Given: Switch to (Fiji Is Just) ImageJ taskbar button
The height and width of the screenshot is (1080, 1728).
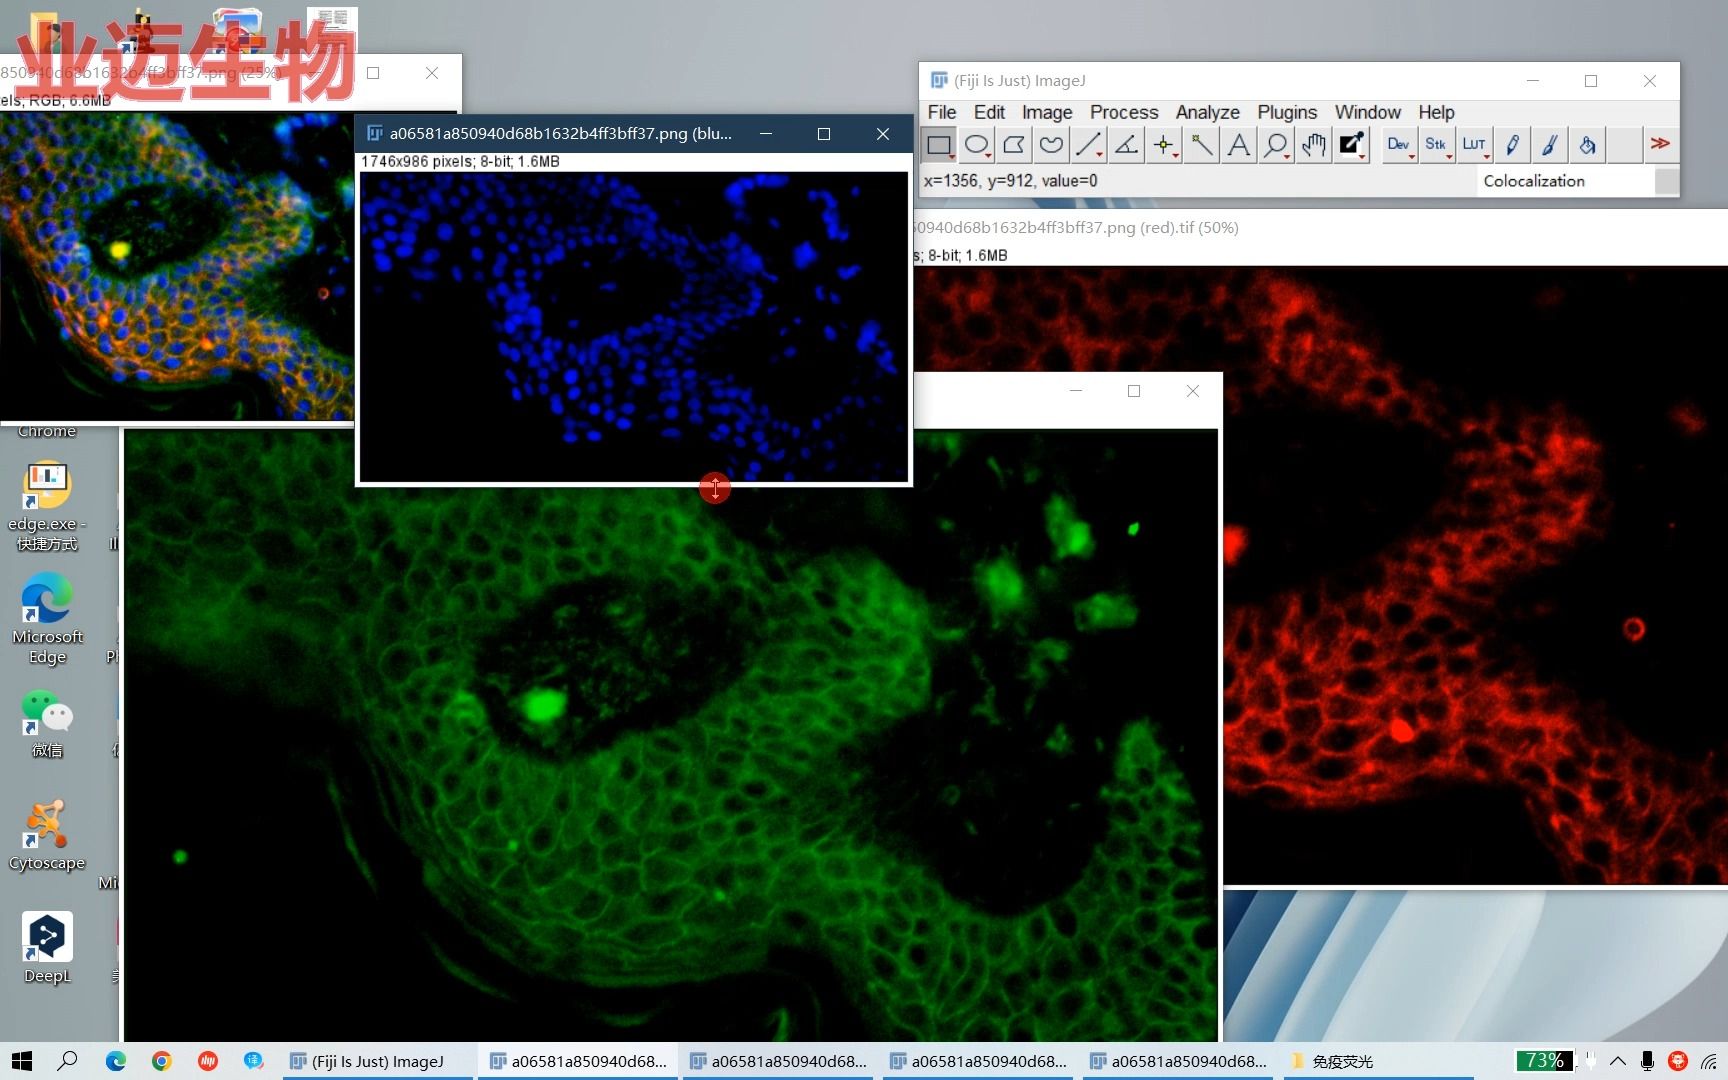Looking at the screenshot, I should click(x=378, y=1061).
